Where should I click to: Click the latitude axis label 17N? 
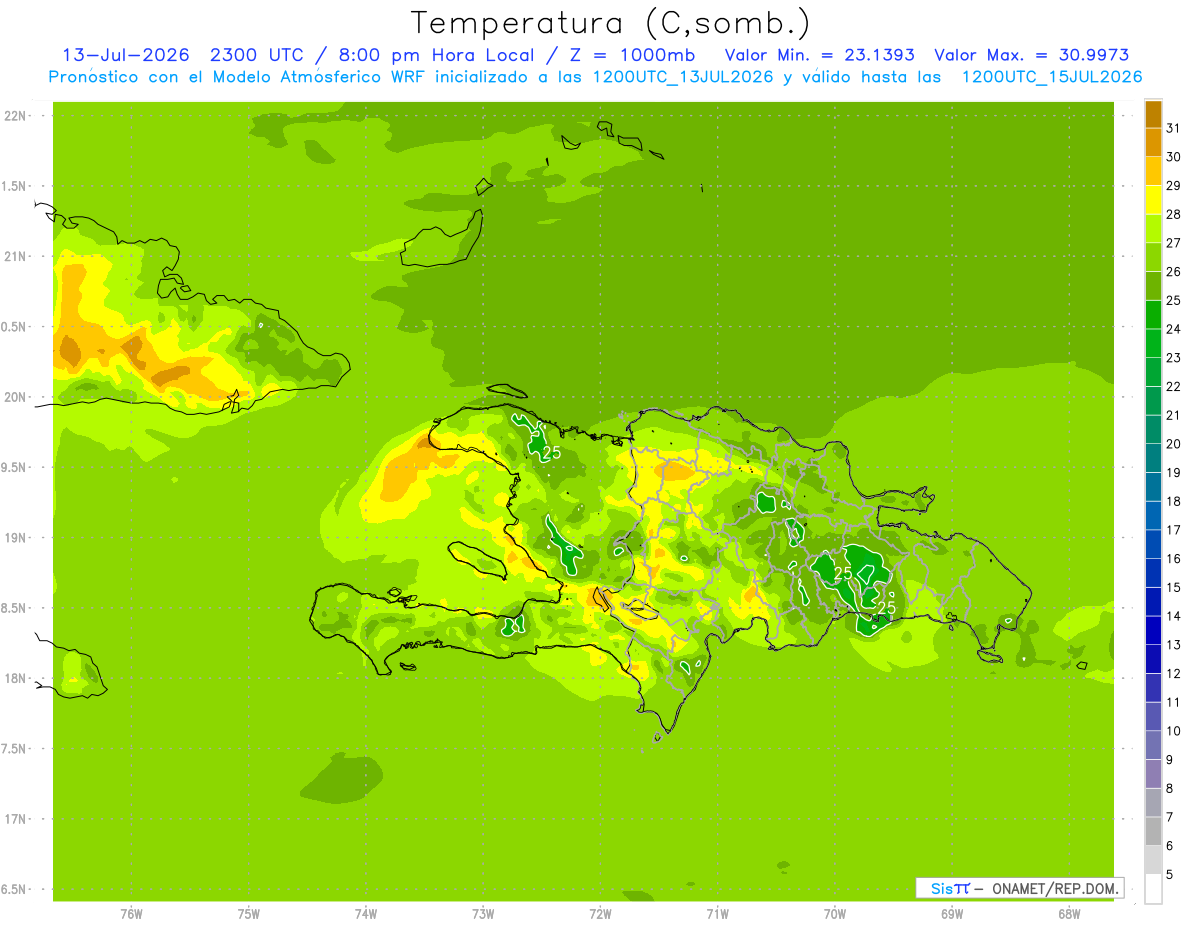[16, 819]
